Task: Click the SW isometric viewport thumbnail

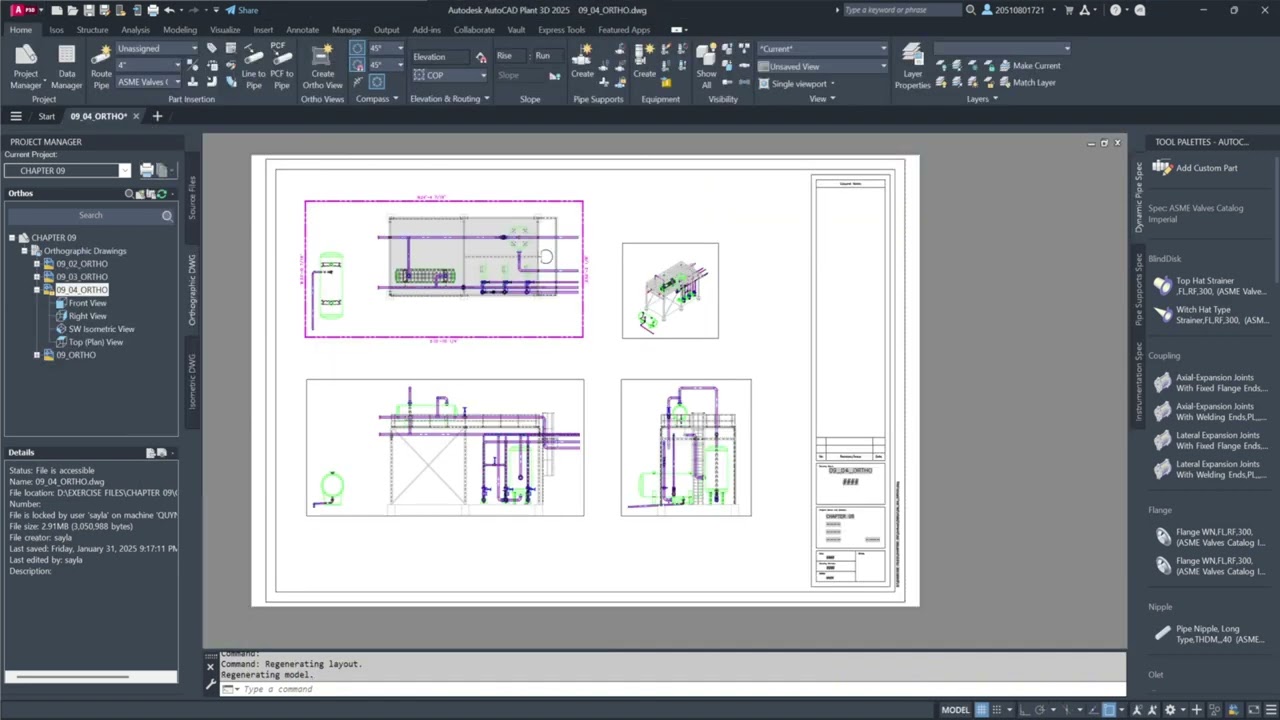Action: coord(670,291)
